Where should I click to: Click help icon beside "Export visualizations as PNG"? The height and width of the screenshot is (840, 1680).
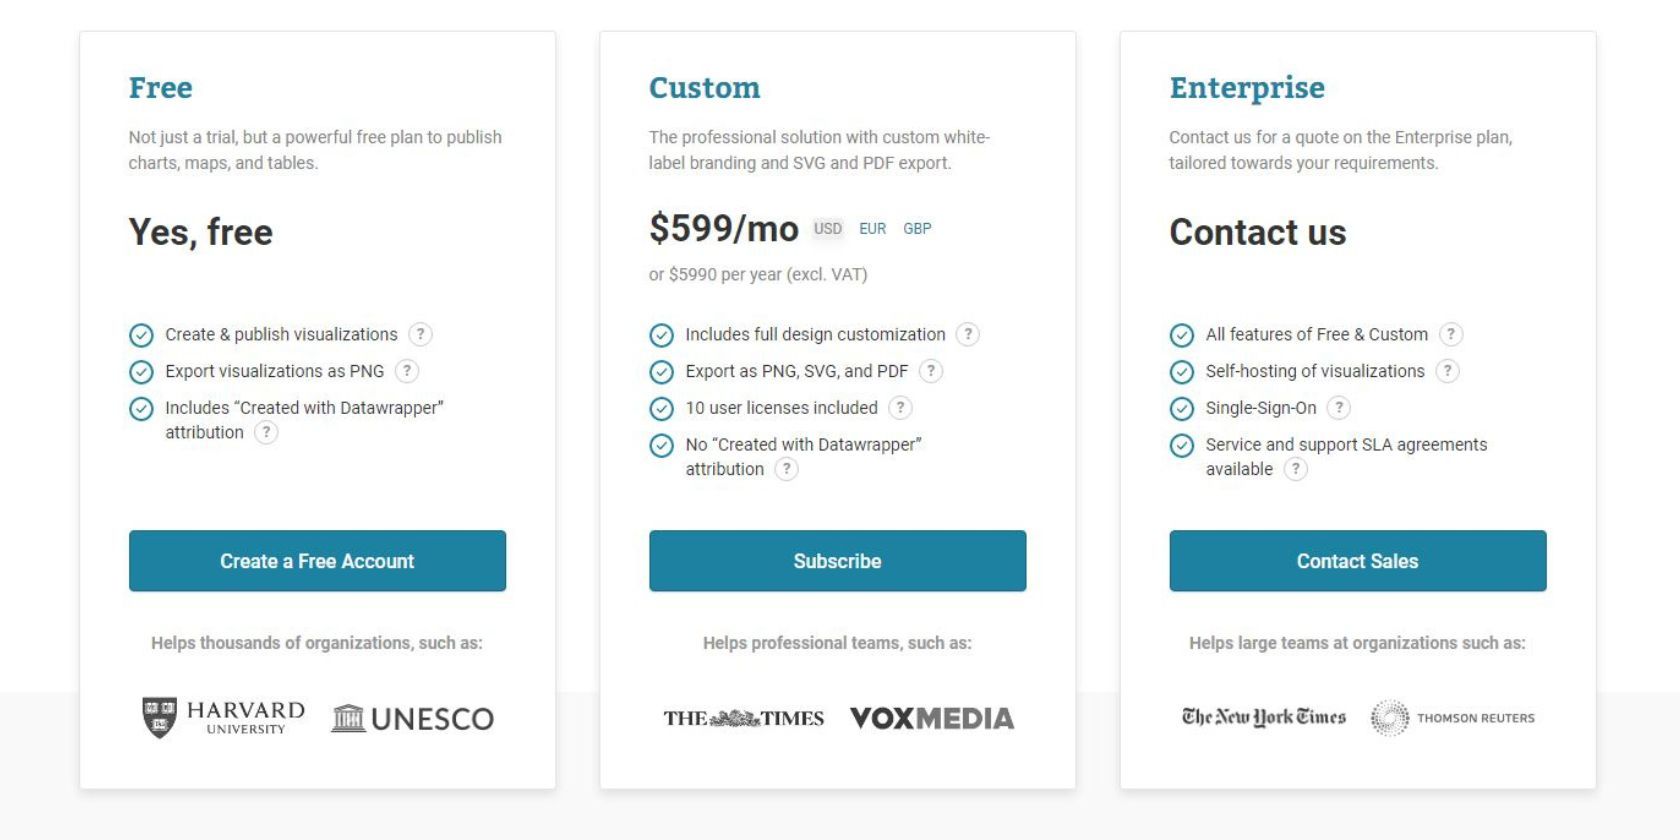[x=407, y=371]
